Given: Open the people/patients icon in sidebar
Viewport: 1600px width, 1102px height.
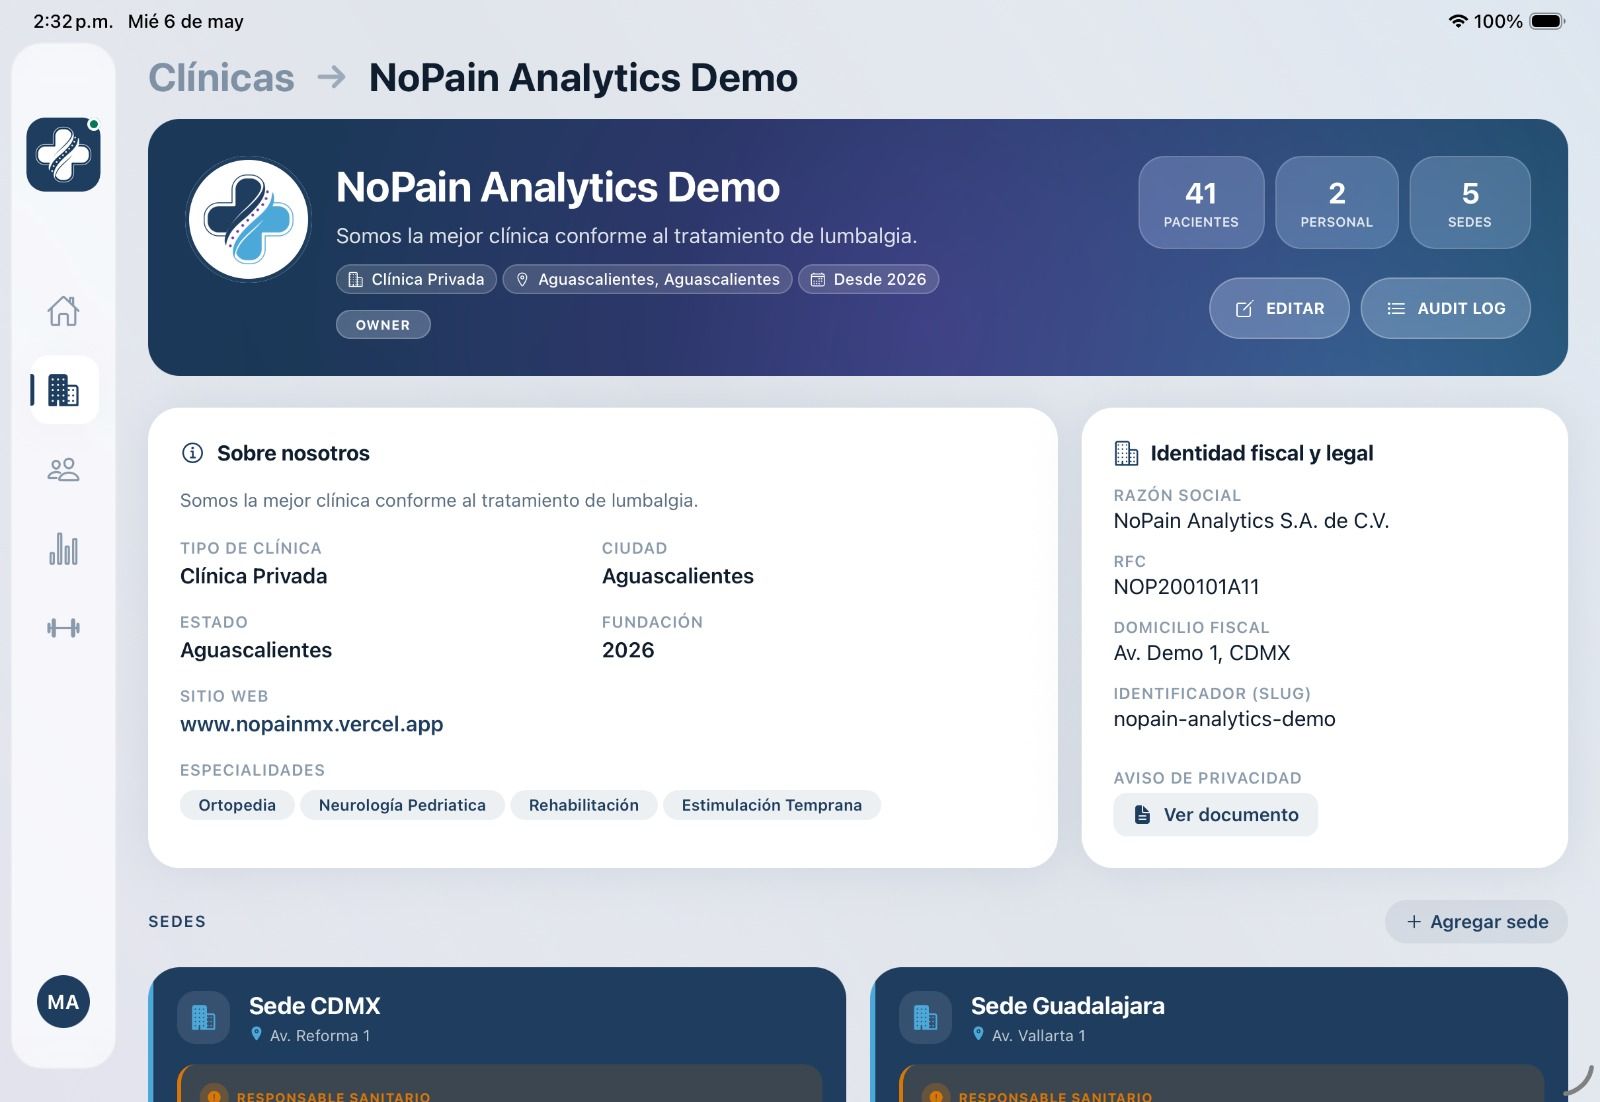Looking at the screenshot, I should point(63,469).
